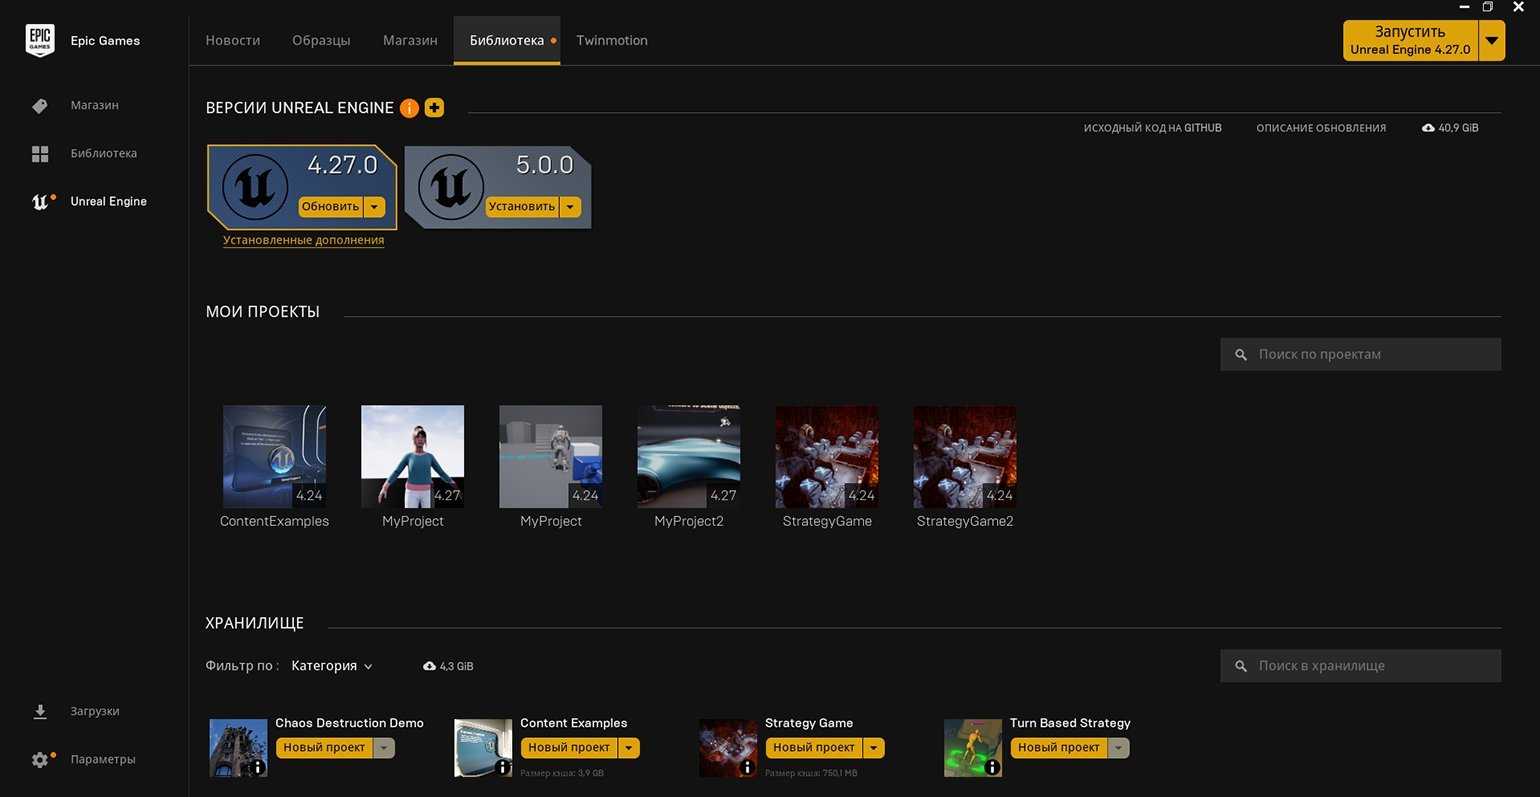This screenshot has width=1540, height=797.
Task: Switch to the Новости tab
Action: click(233, 41)
